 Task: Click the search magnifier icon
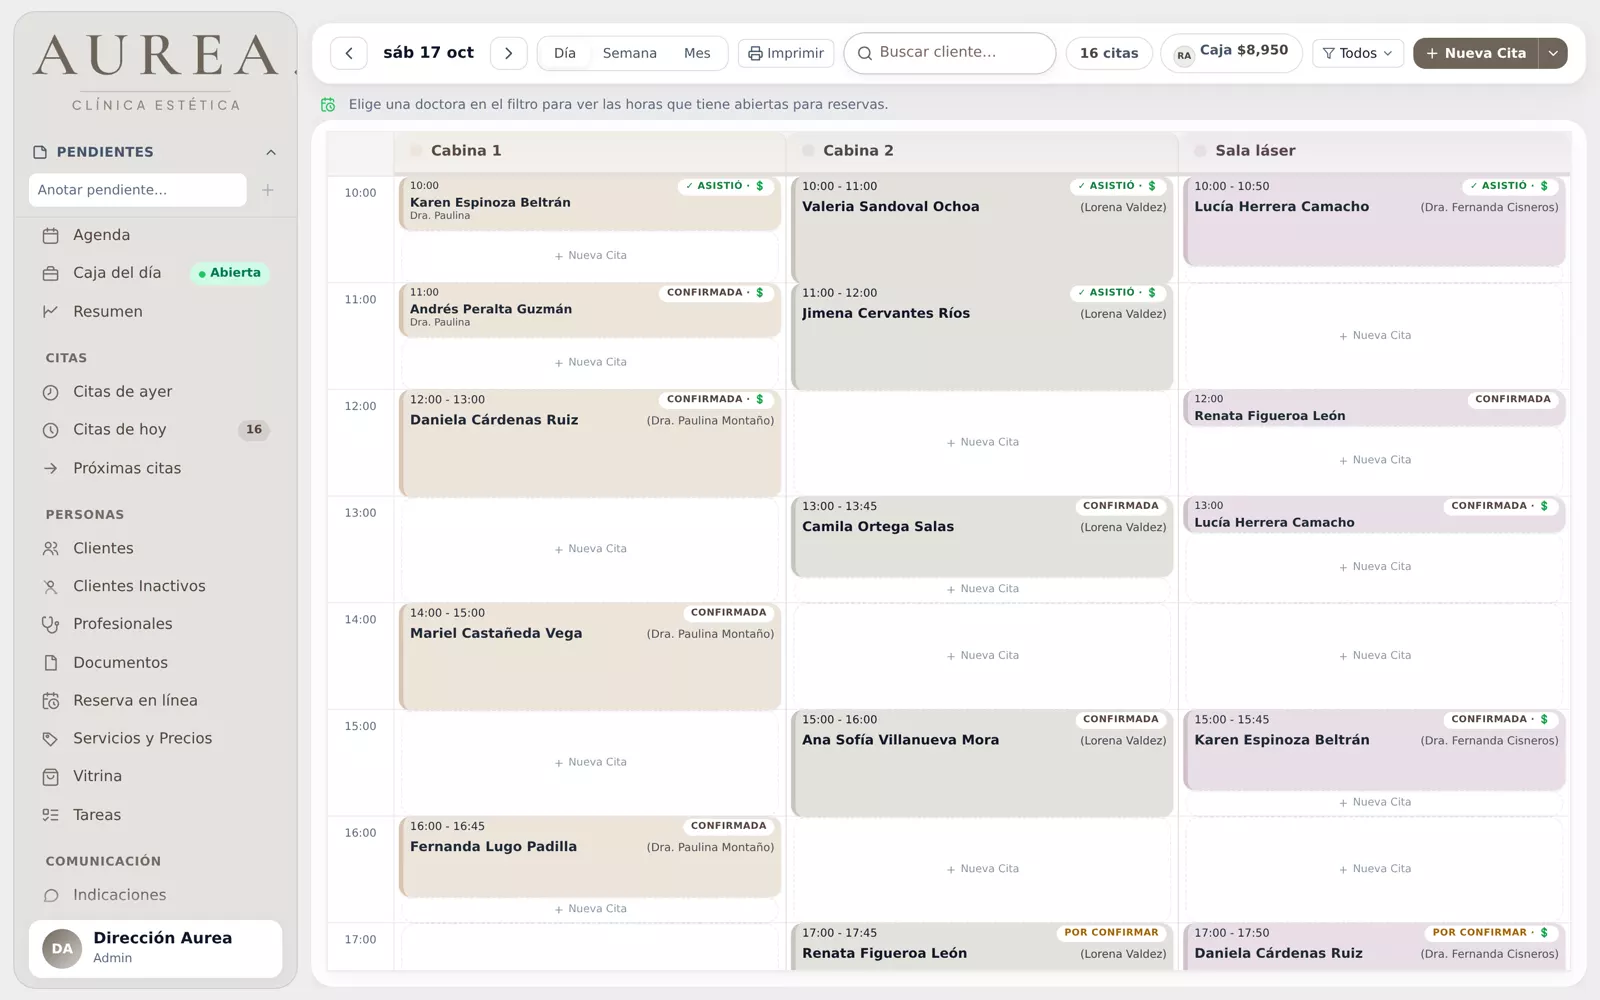[x=864, y=53]
